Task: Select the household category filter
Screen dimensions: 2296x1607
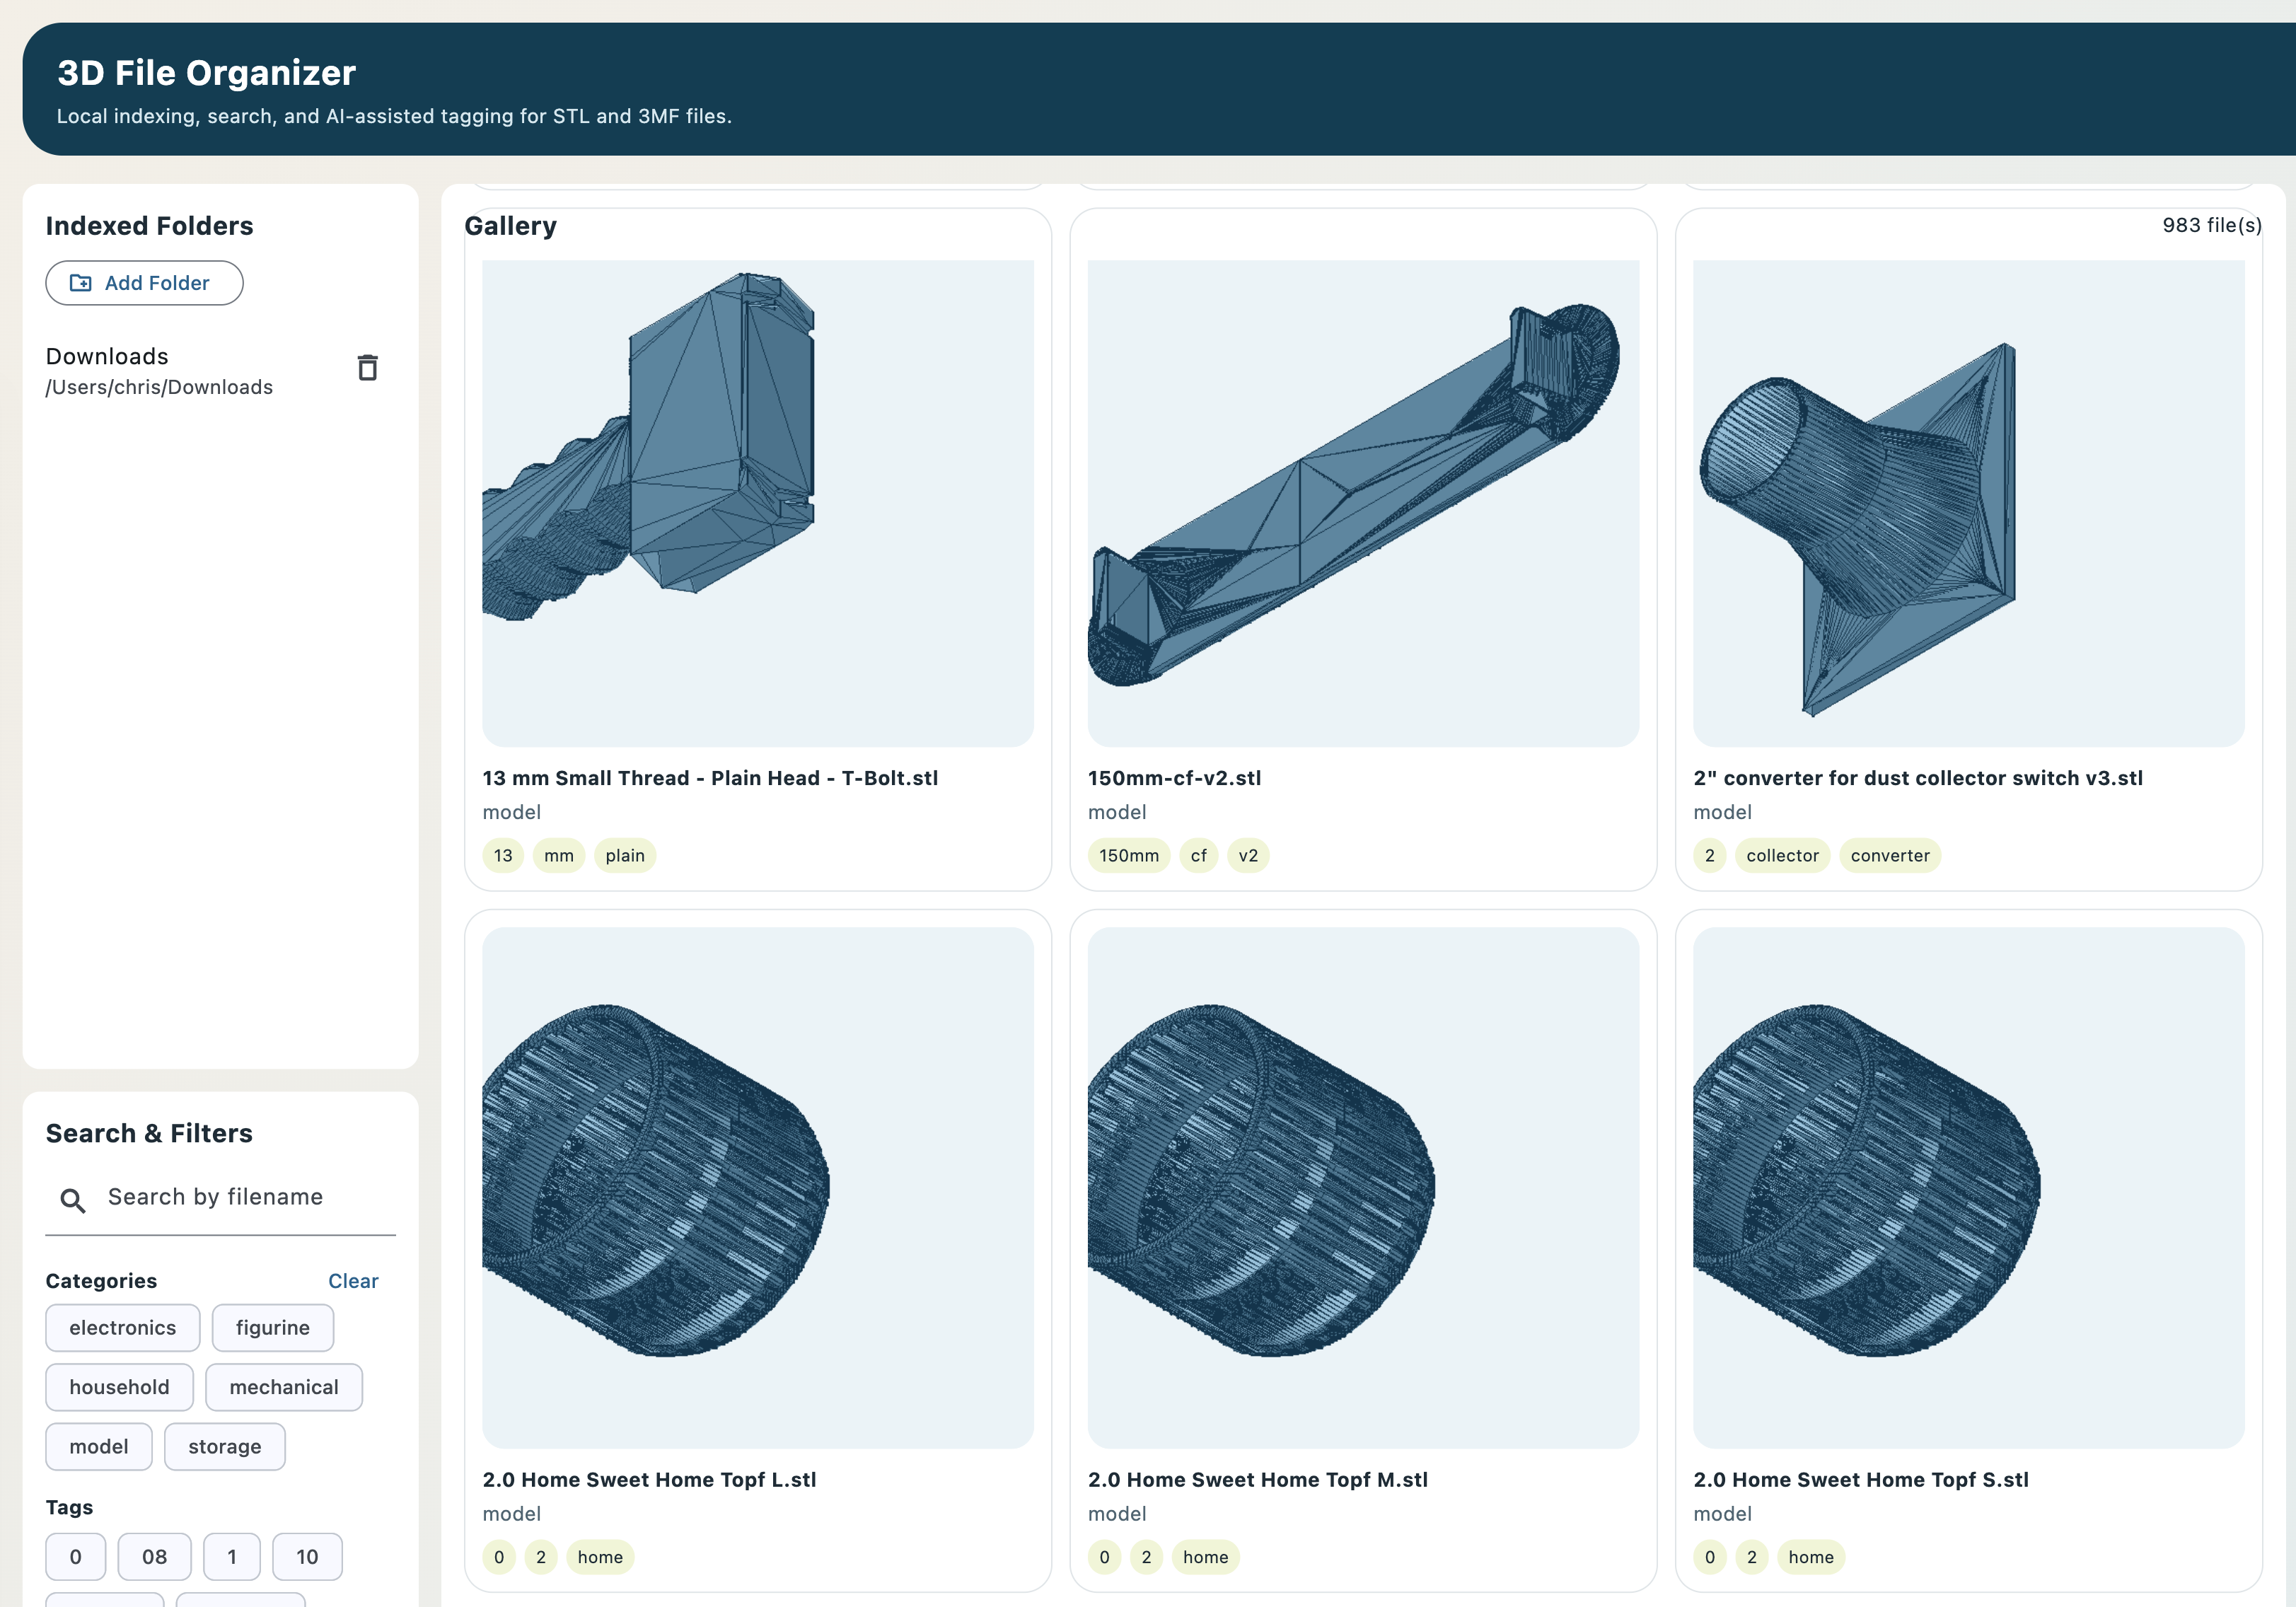Action: click(x=119, y=1387)
